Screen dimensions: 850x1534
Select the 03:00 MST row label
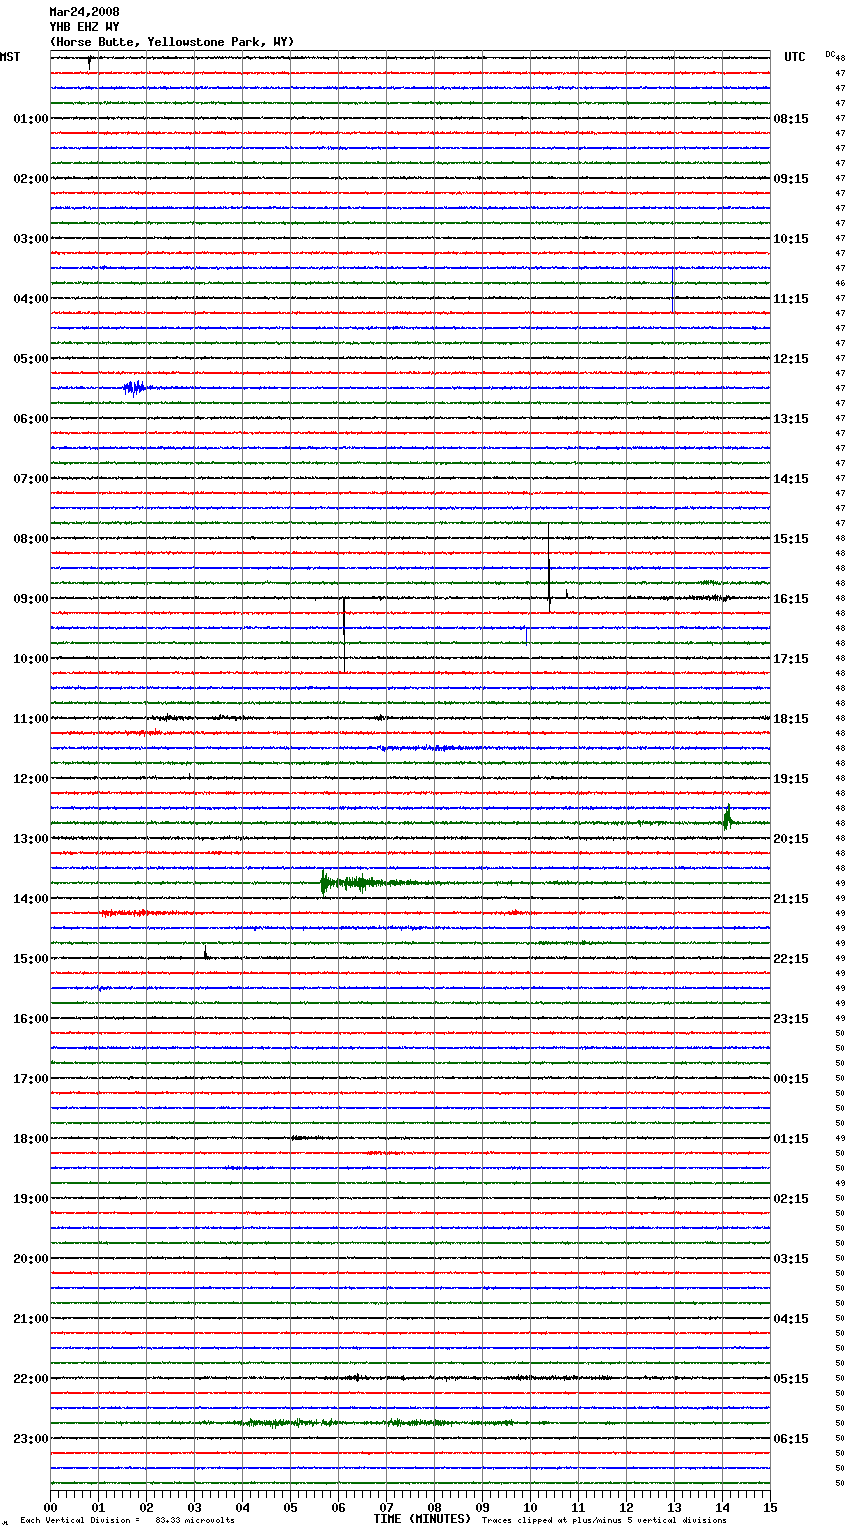click(31, 239)
